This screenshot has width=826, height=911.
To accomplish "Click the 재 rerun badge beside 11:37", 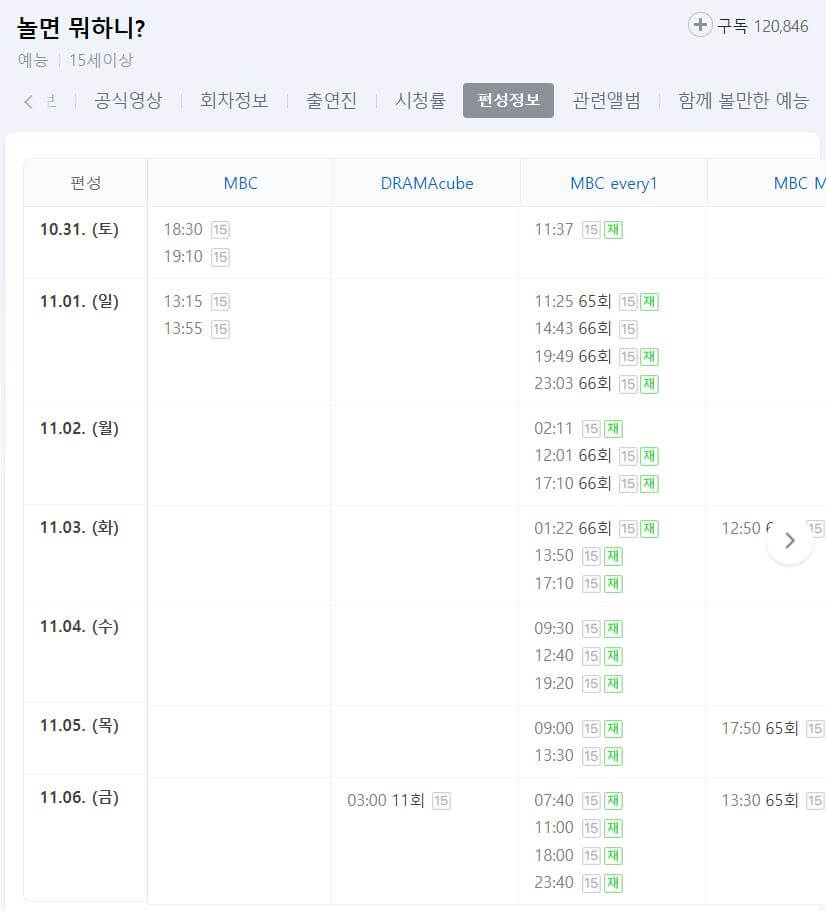I will [613, 230].
